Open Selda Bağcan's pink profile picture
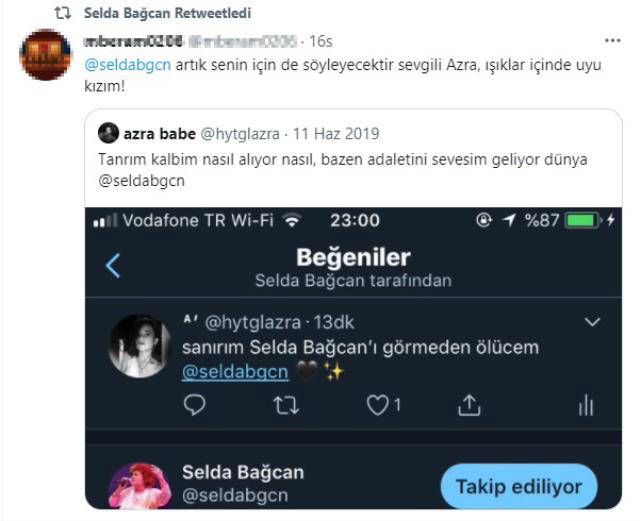Image resolution: width=640 pixels, height=521 pixels. tap(139, 486)
